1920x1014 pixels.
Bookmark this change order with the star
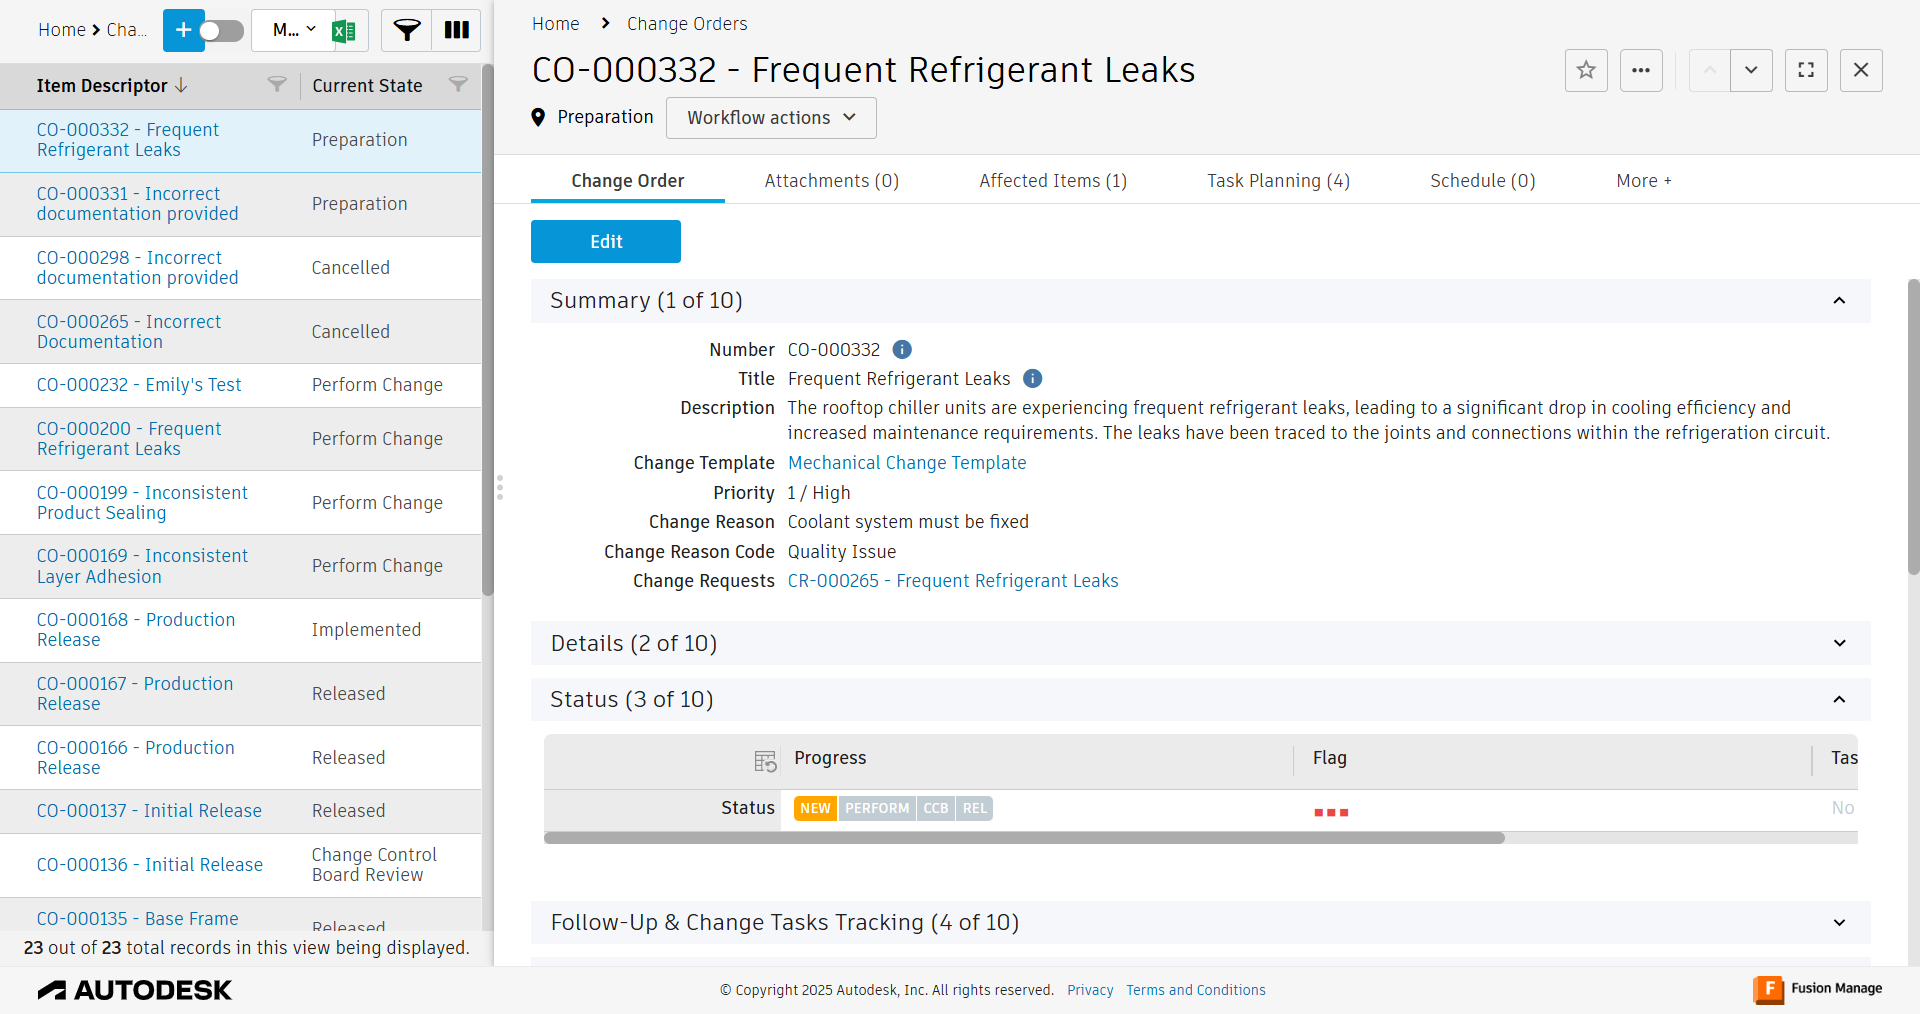point(1586,70)
